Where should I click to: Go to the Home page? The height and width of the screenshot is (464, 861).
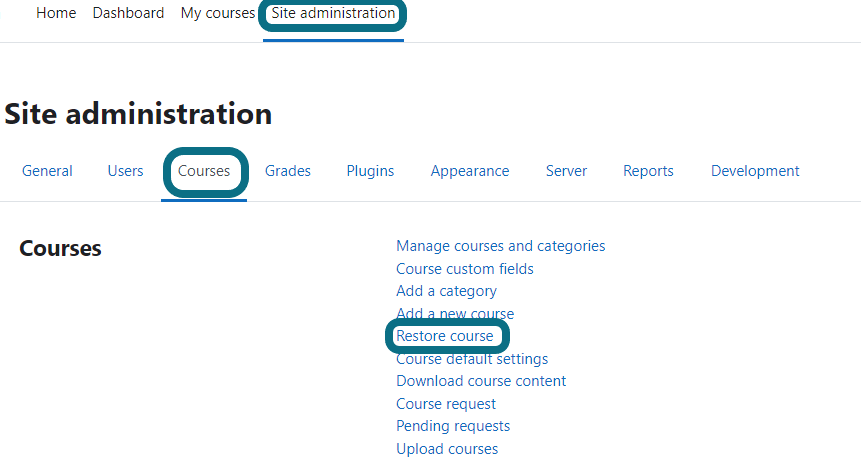[56, 13]
